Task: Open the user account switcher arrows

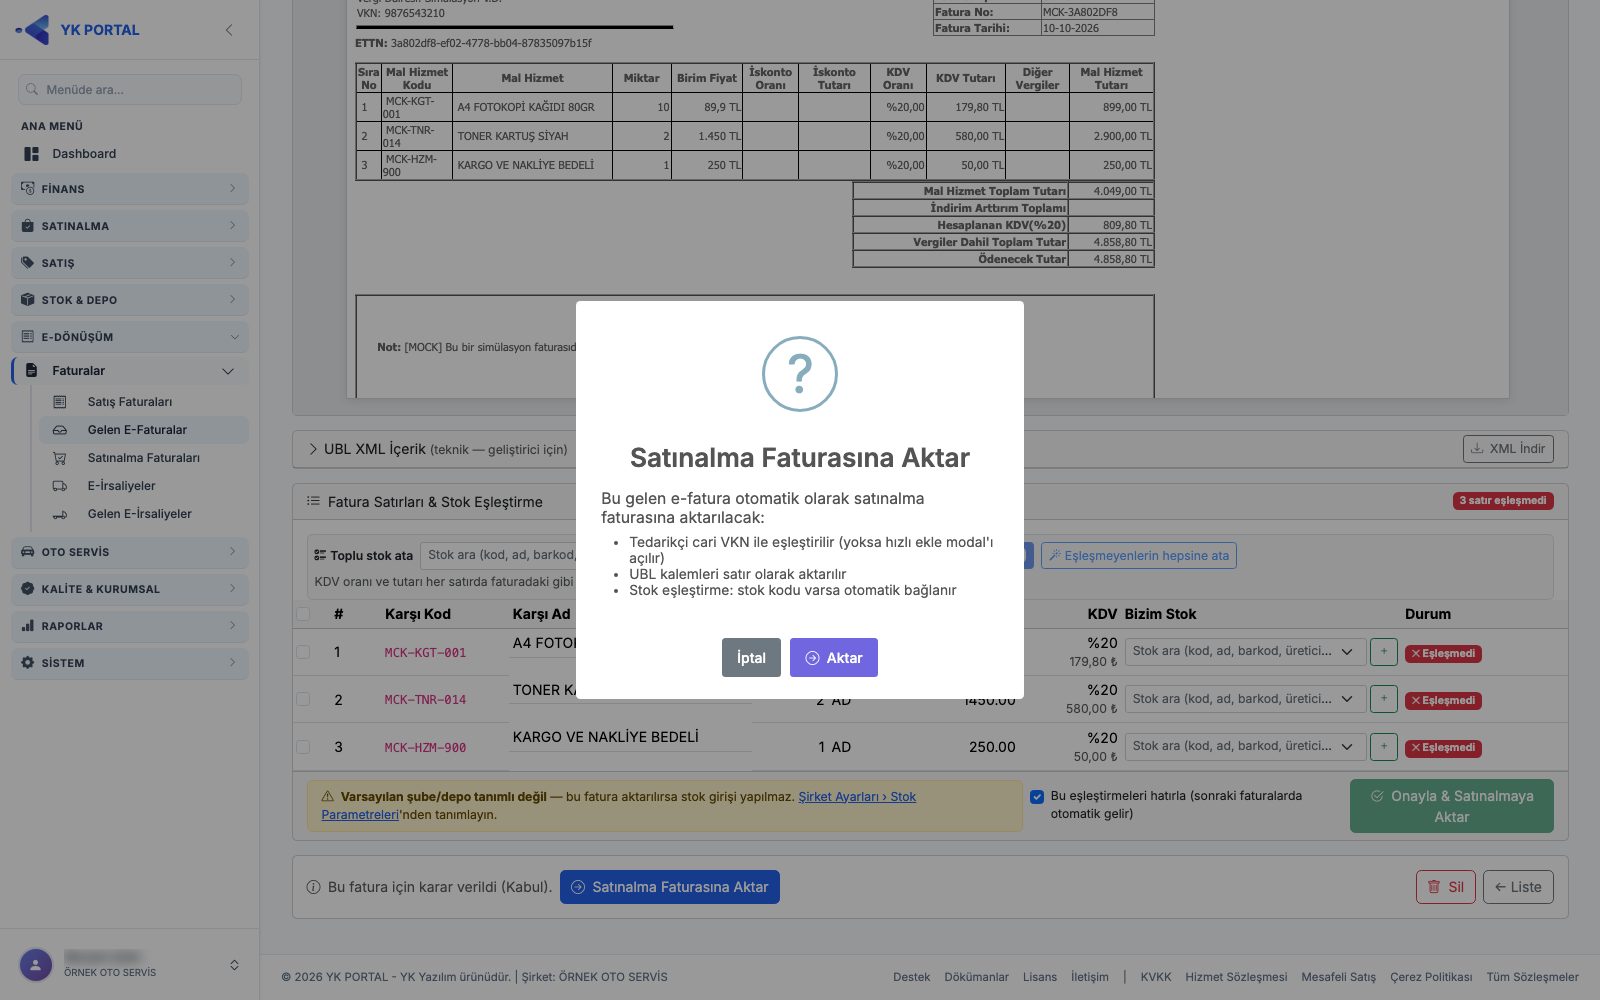Action: (x=234, y=965)
